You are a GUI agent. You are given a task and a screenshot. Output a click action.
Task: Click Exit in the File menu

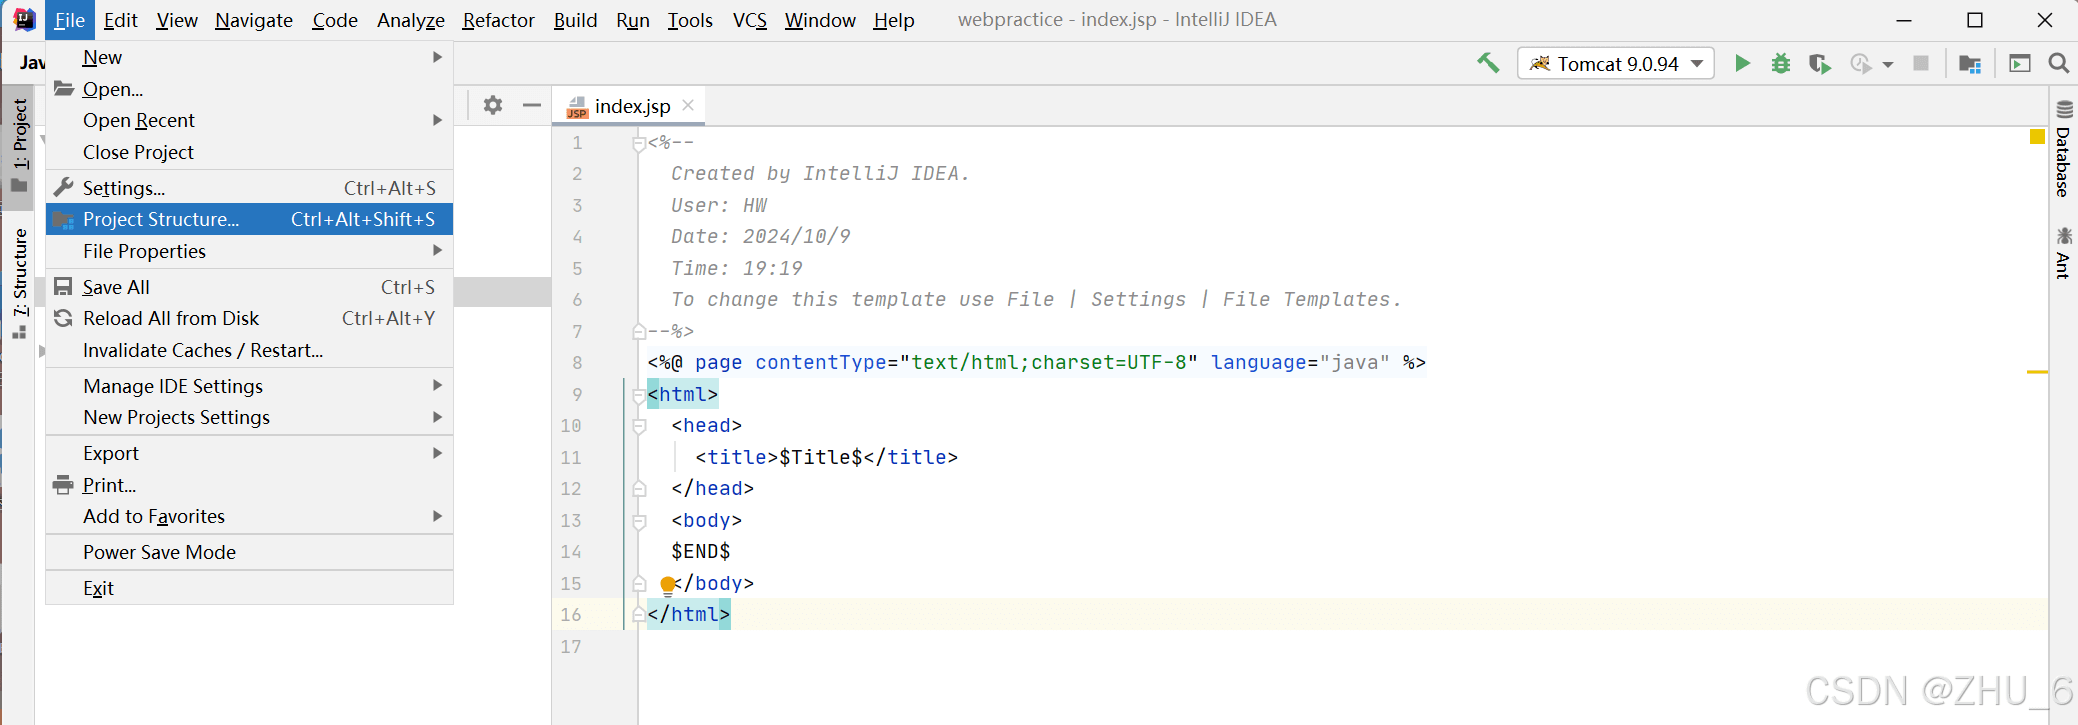tap(98, 588)
